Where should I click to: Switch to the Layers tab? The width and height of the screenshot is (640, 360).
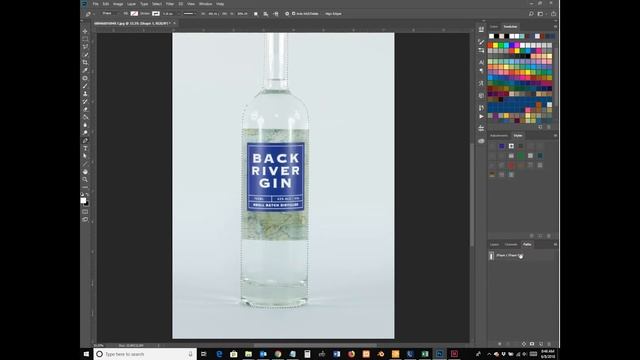[x=495, y=244]
